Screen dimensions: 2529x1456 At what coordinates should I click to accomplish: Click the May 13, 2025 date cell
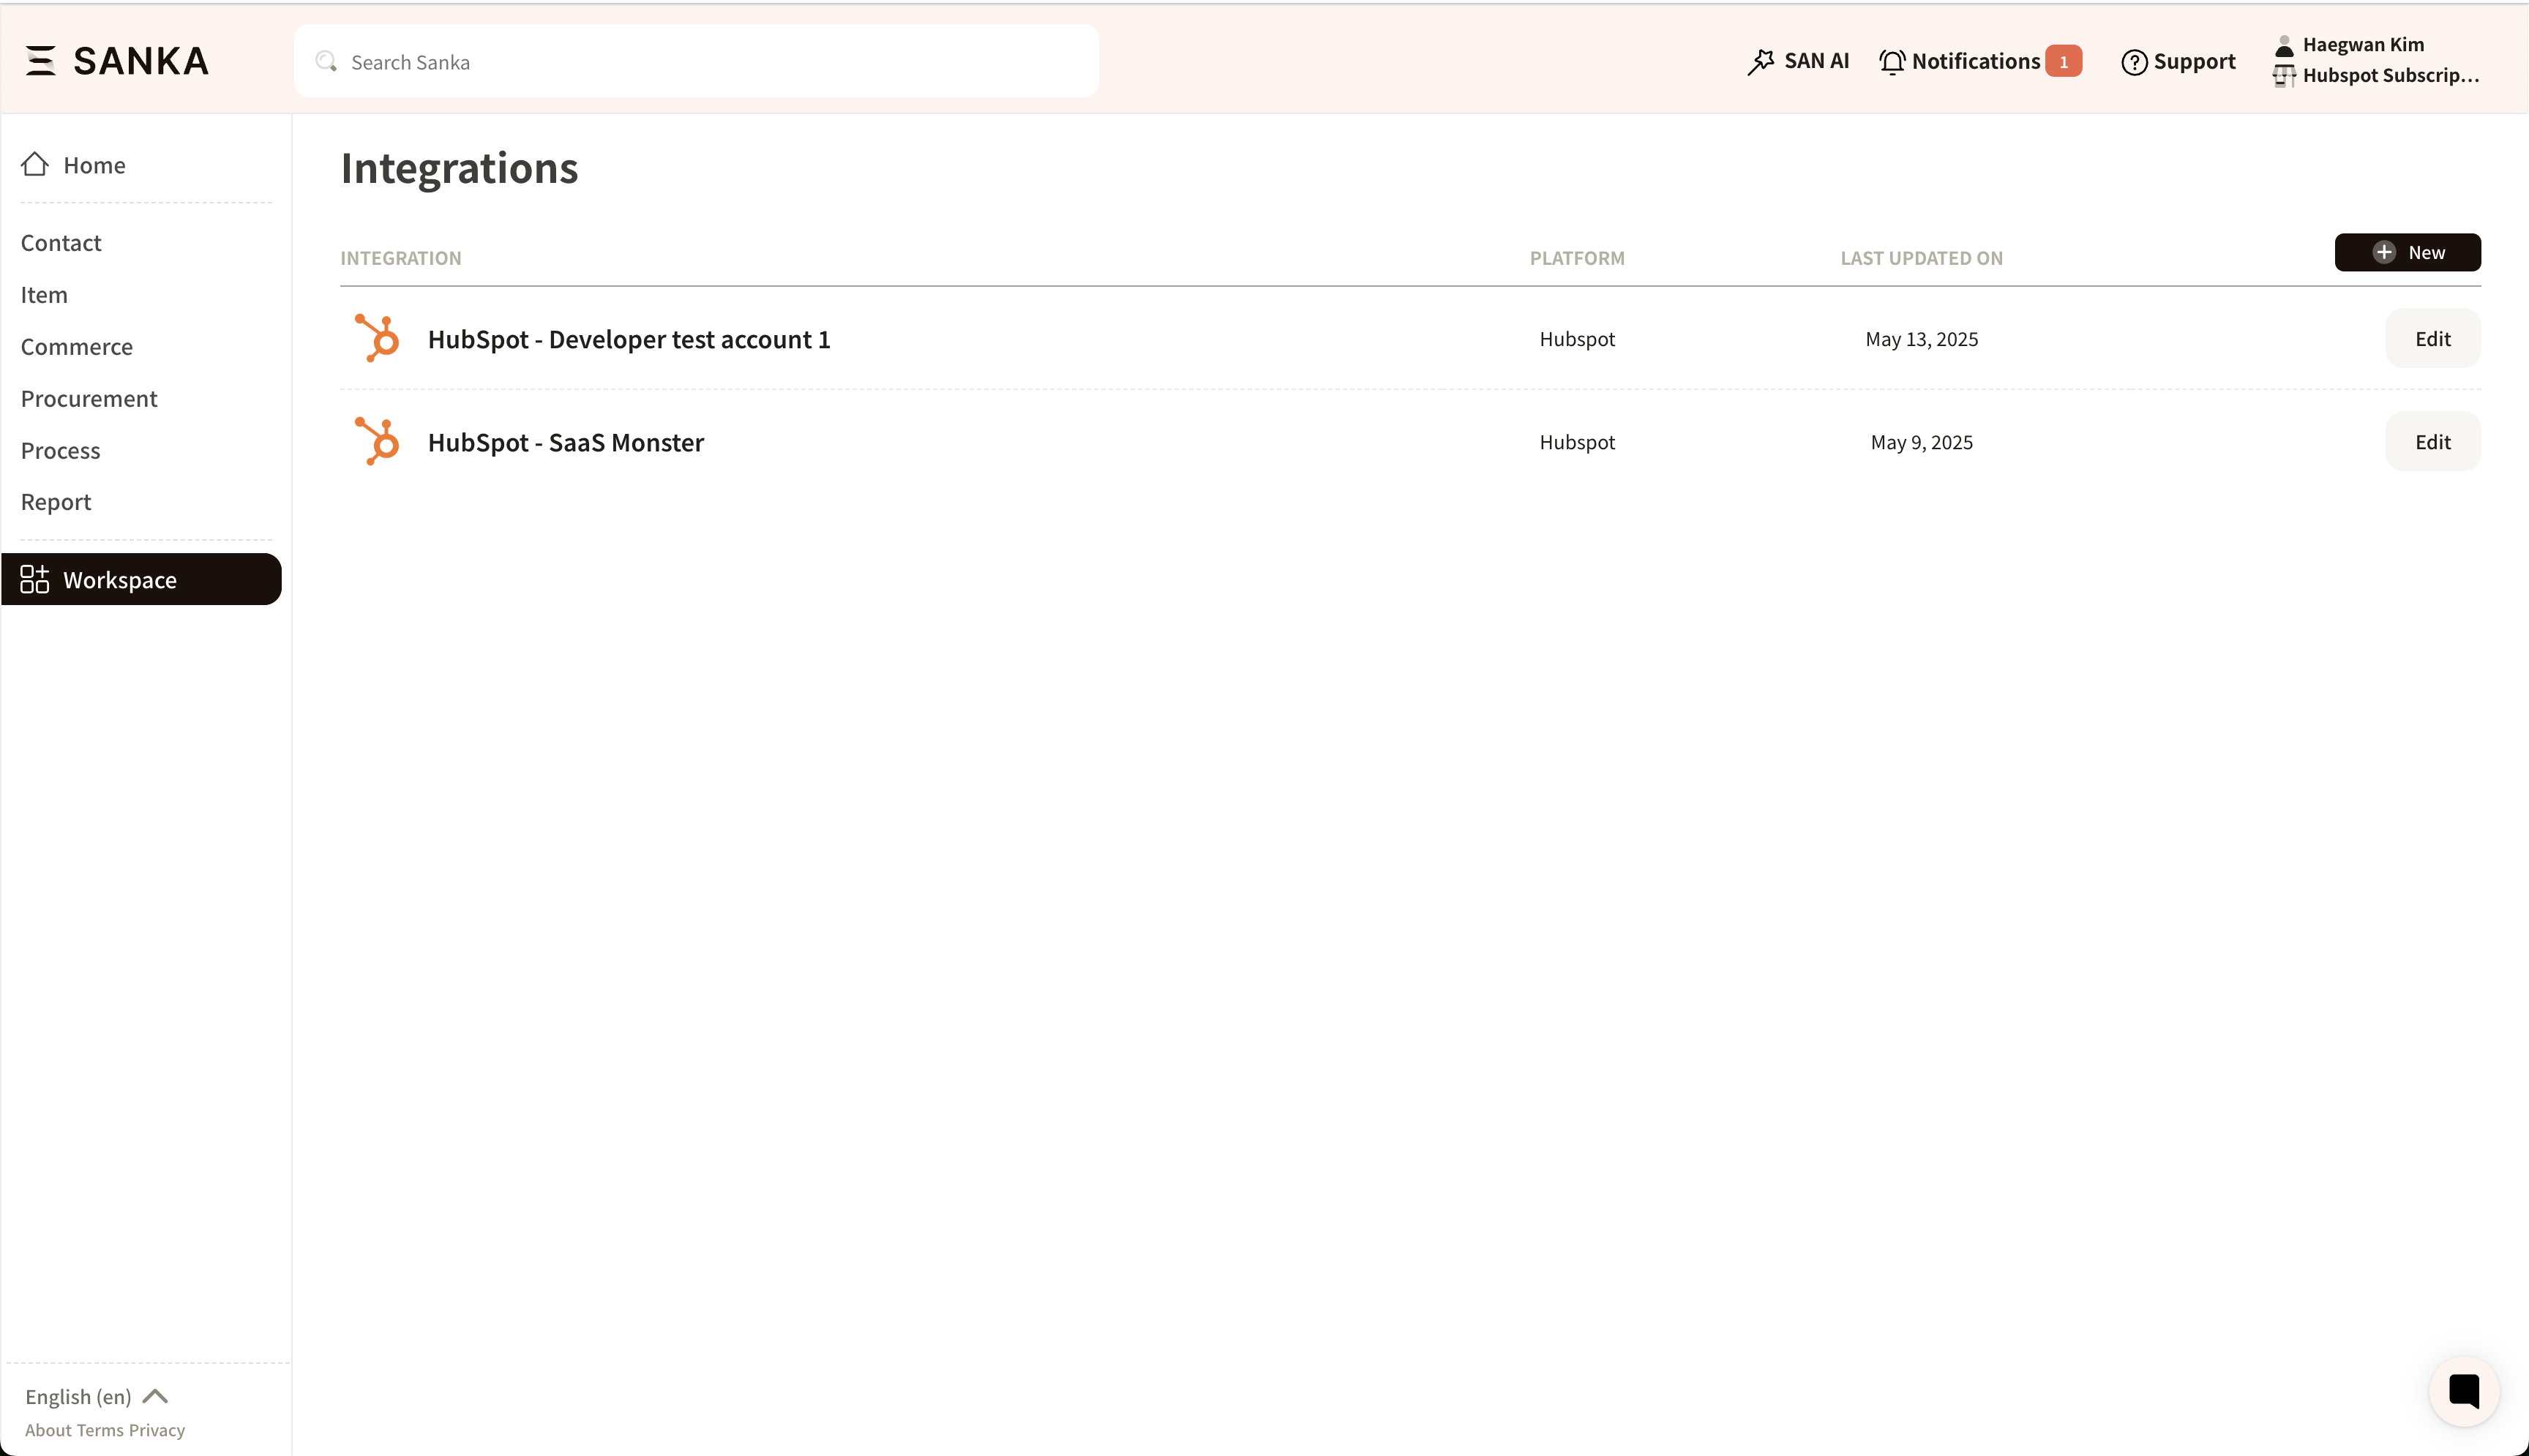(1921, 339)
